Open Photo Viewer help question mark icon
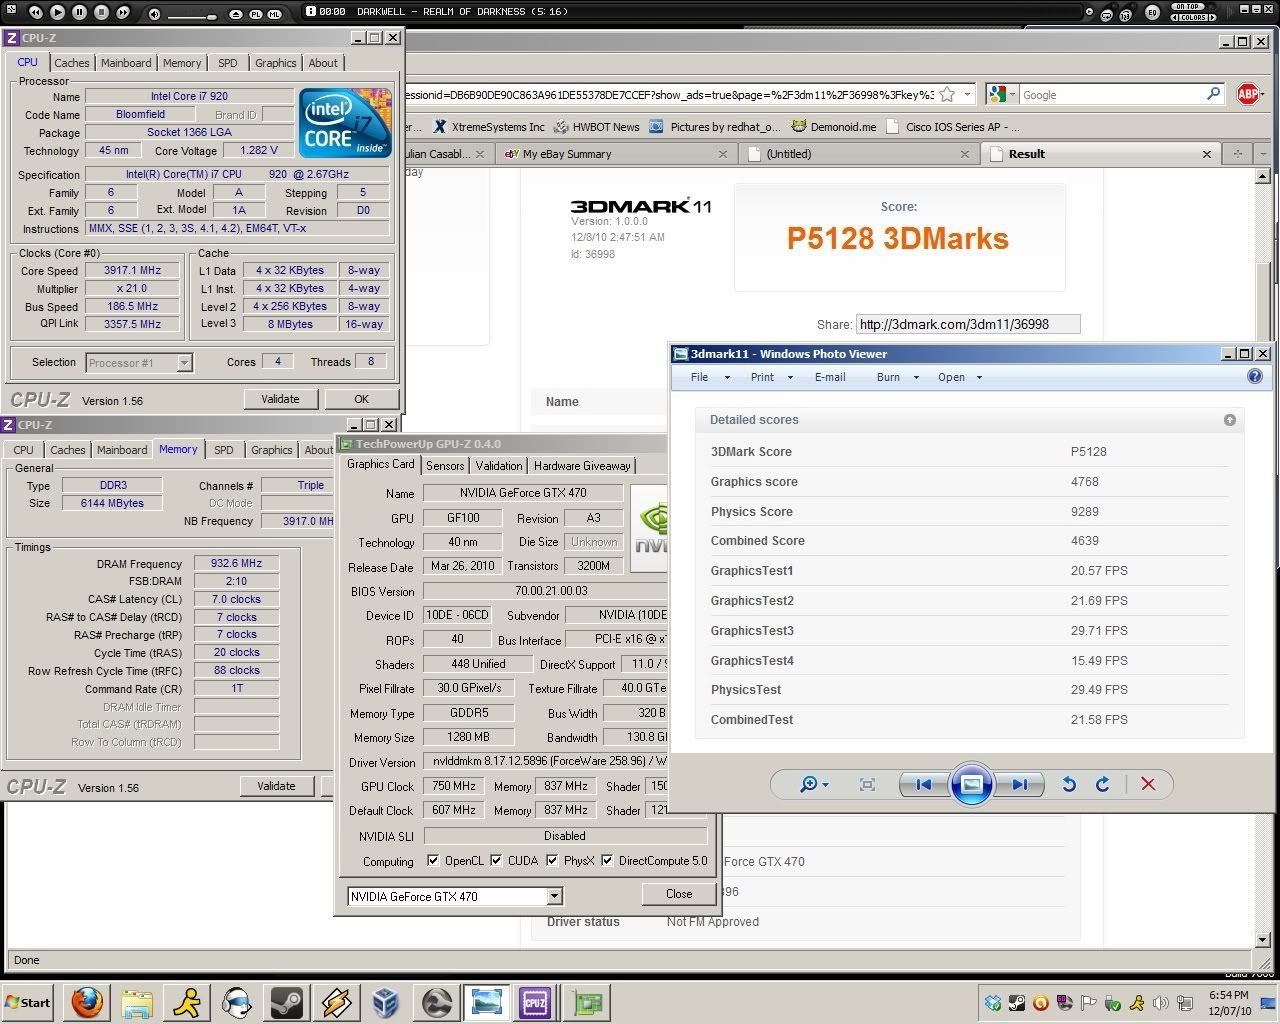The width and height of the screenshot is (1280, 1024). [1255, 377]
